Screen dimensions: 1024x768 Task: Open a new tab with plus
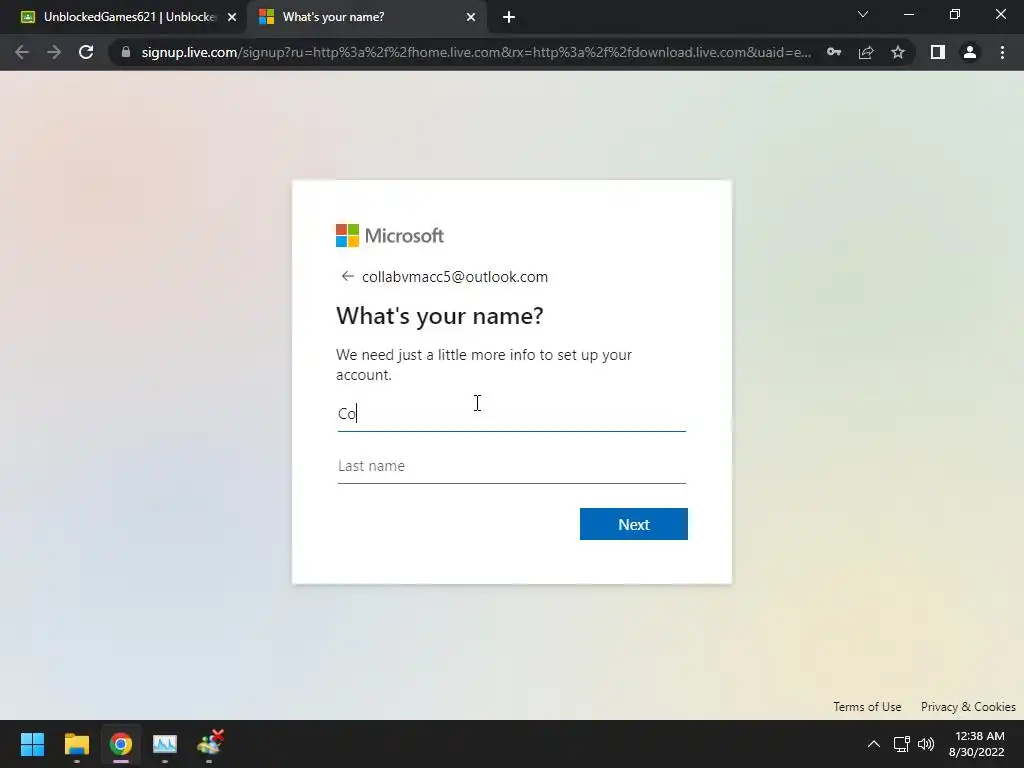[x=509, y=17]
